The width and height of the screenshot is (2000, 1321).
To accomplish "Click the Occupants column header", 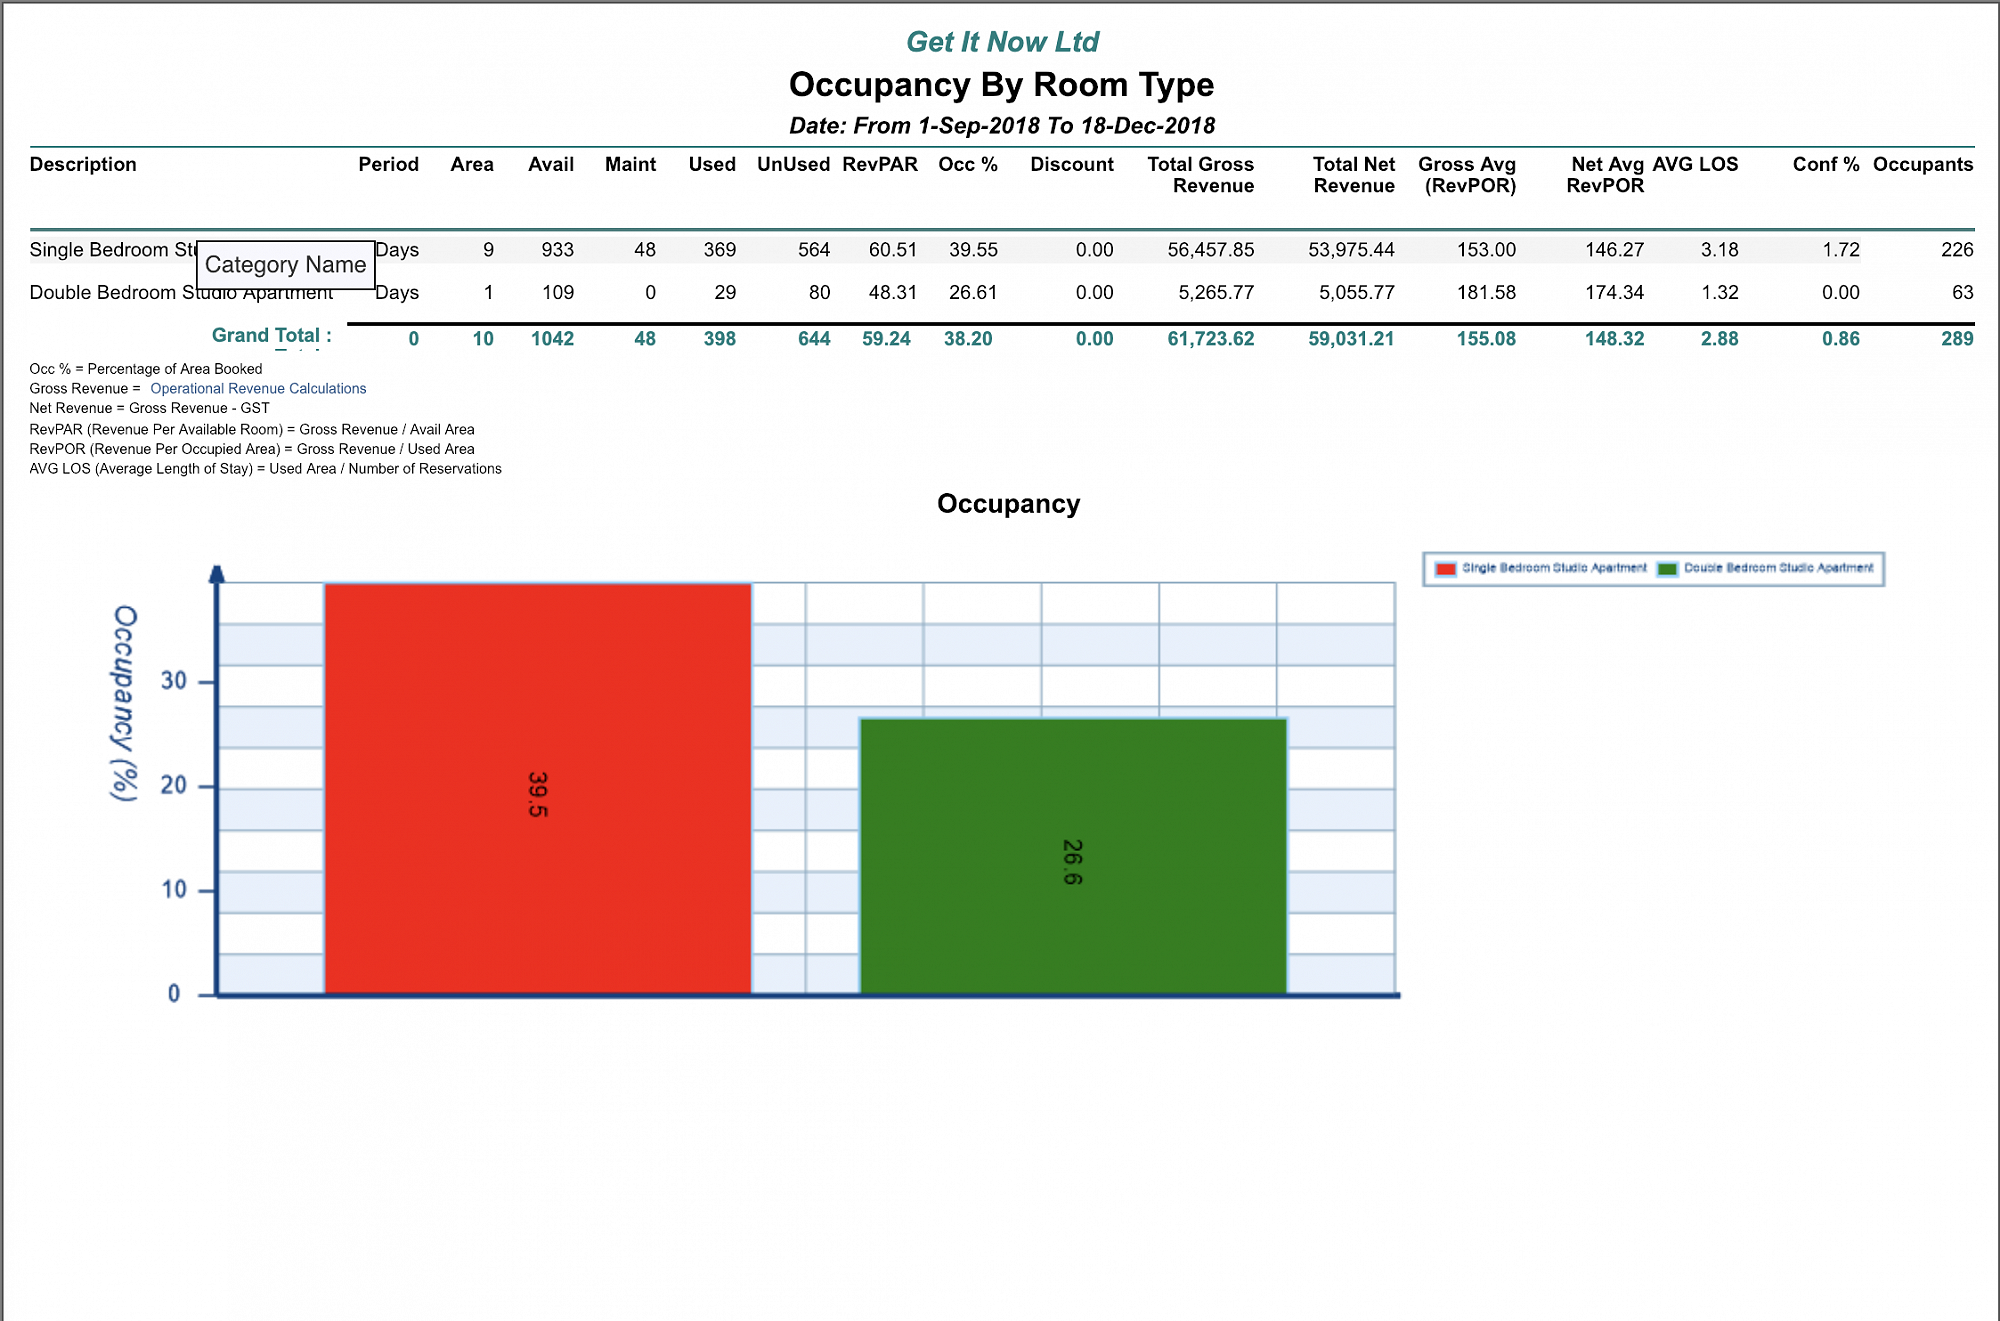I will [1922, 164].
